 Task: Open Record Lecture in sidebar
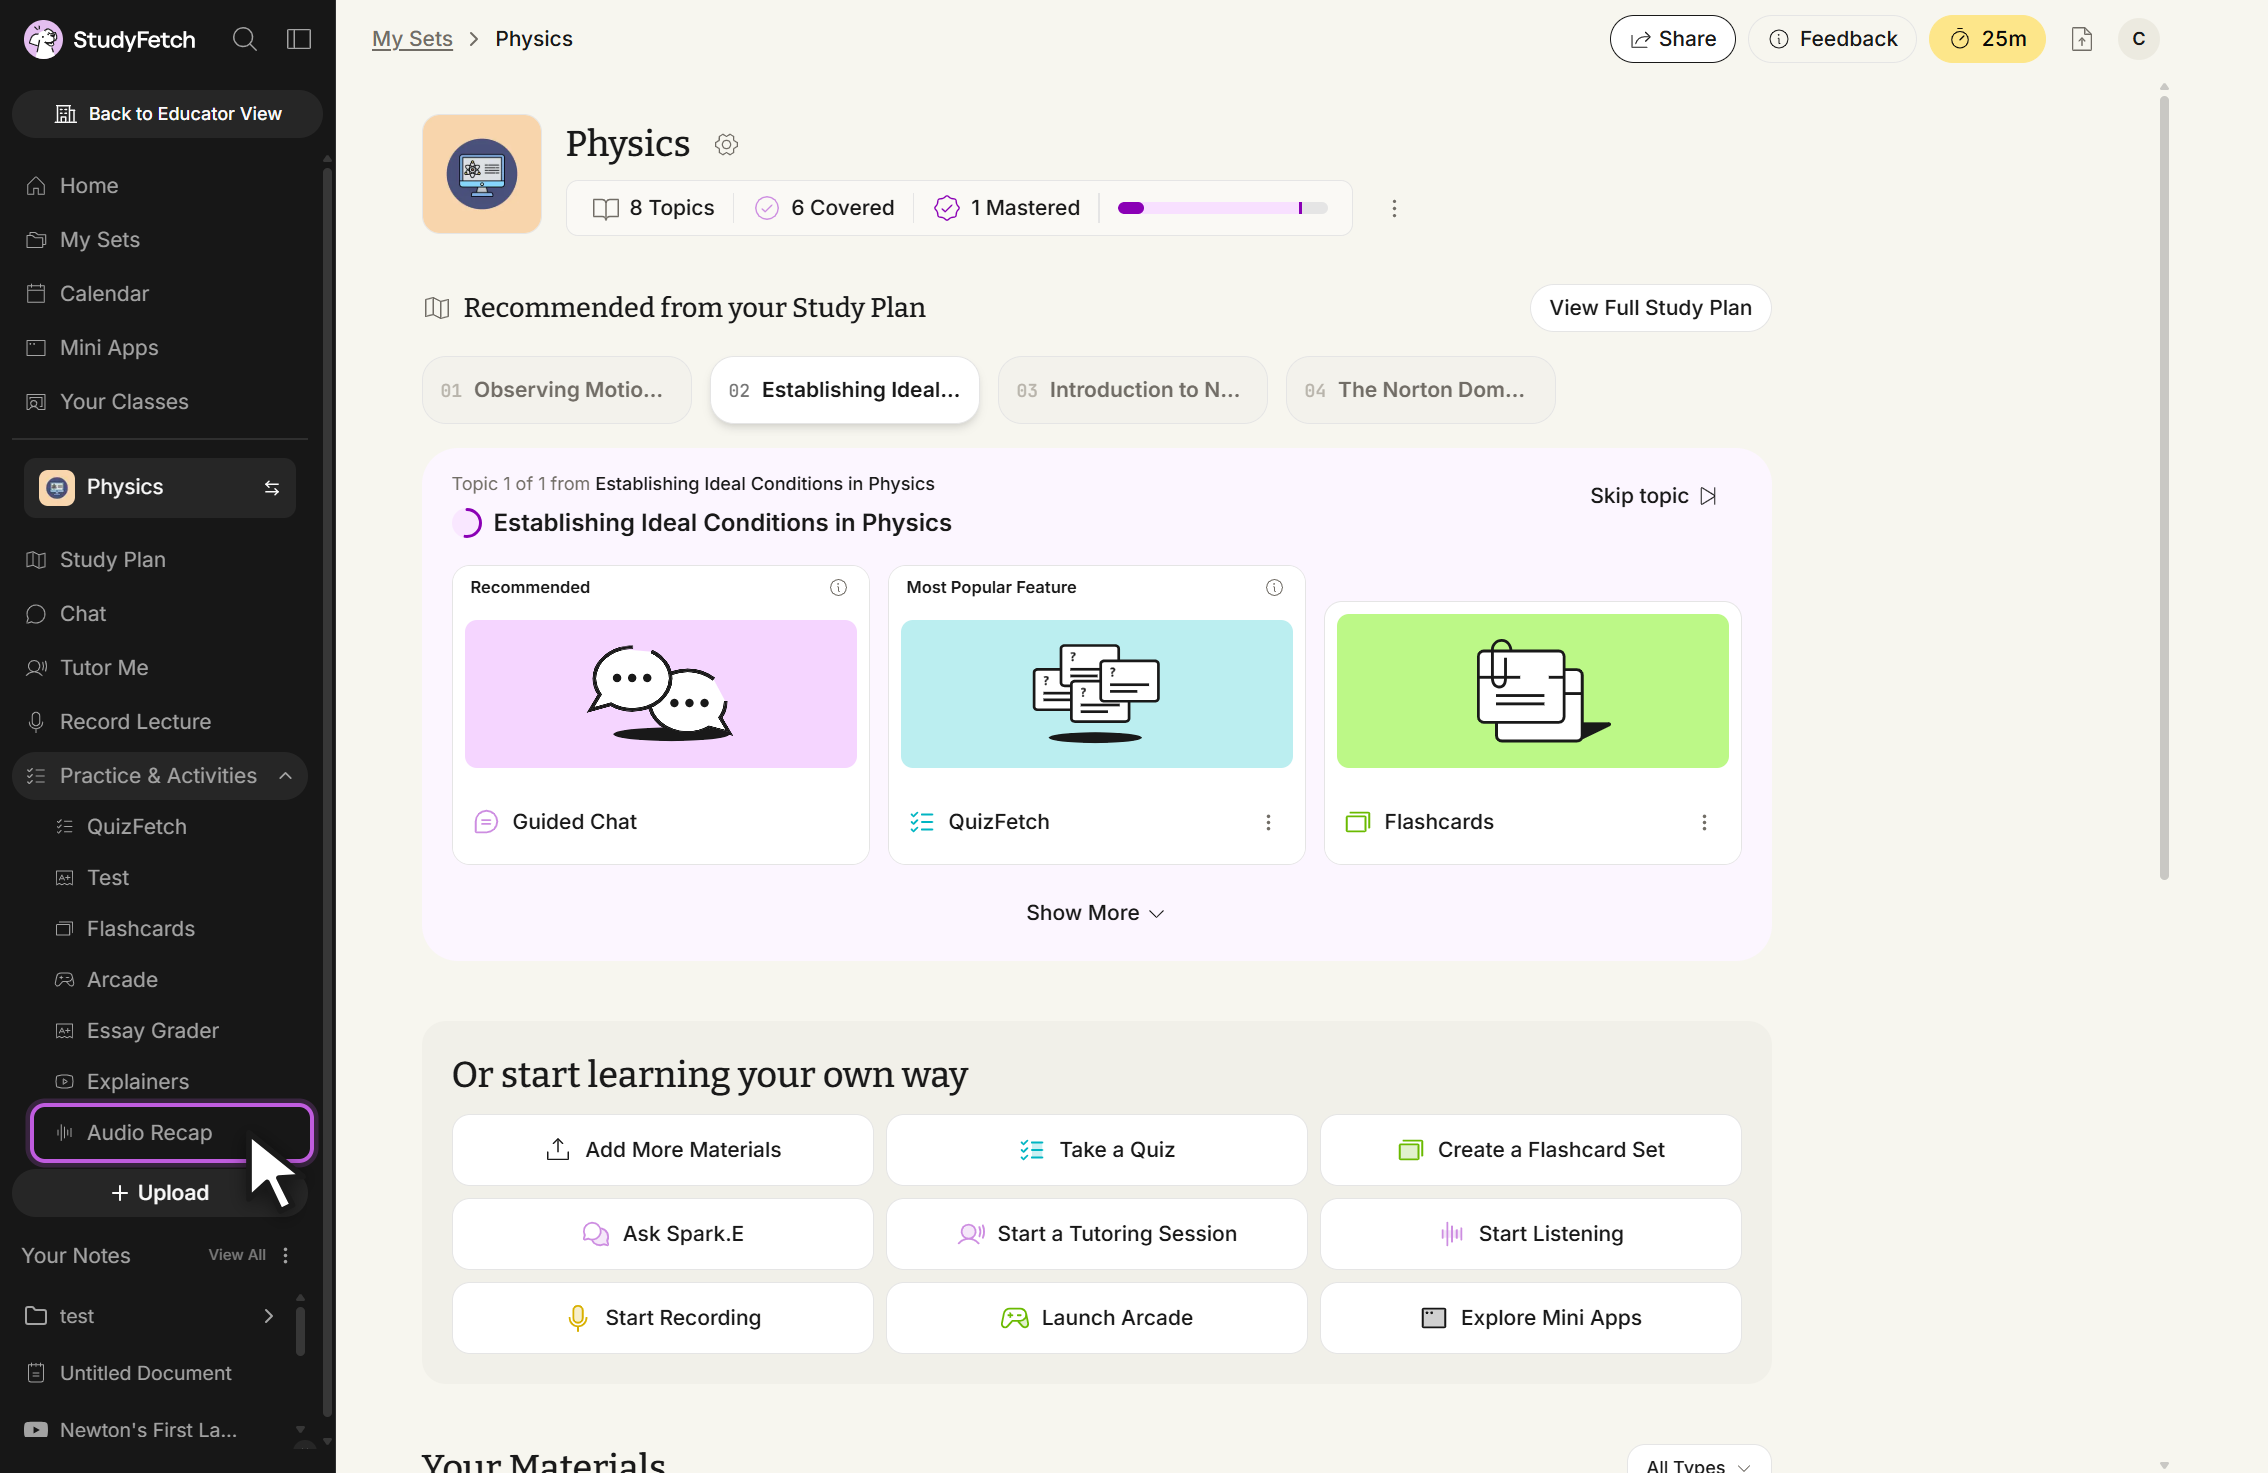(x=160, y=722)
